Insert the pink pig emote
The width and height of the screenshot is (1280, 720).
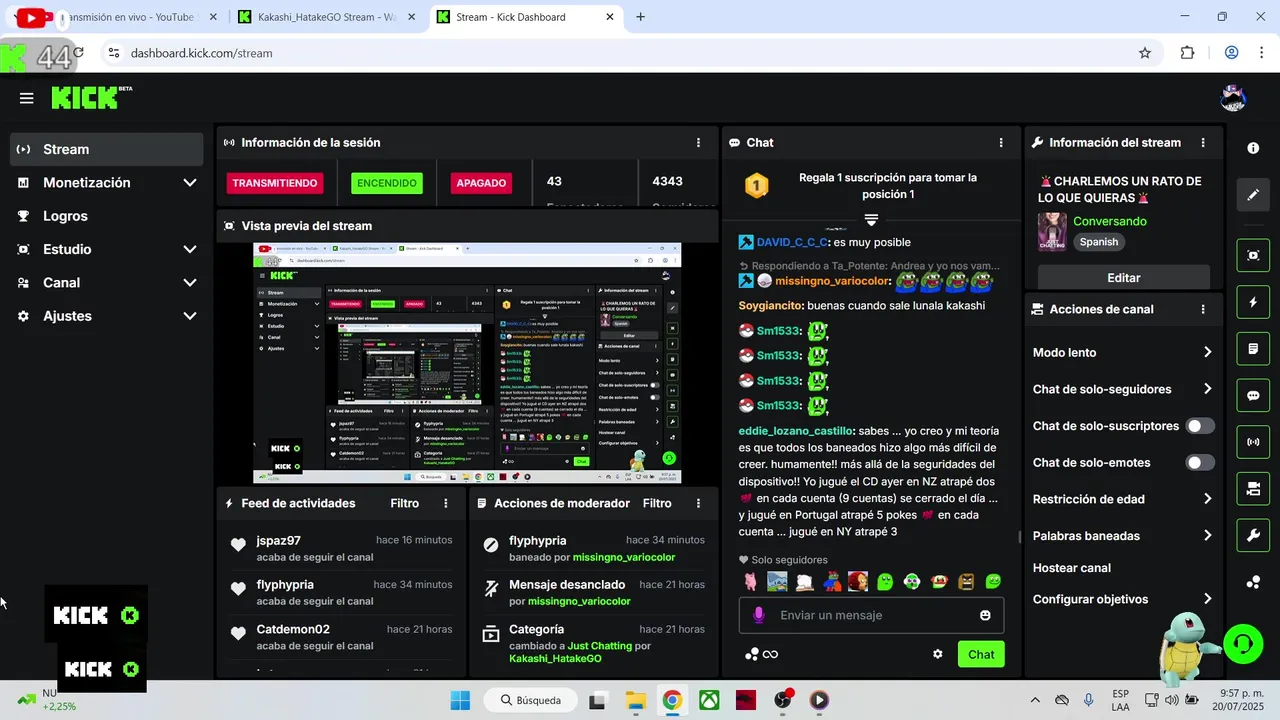(751, 581)
